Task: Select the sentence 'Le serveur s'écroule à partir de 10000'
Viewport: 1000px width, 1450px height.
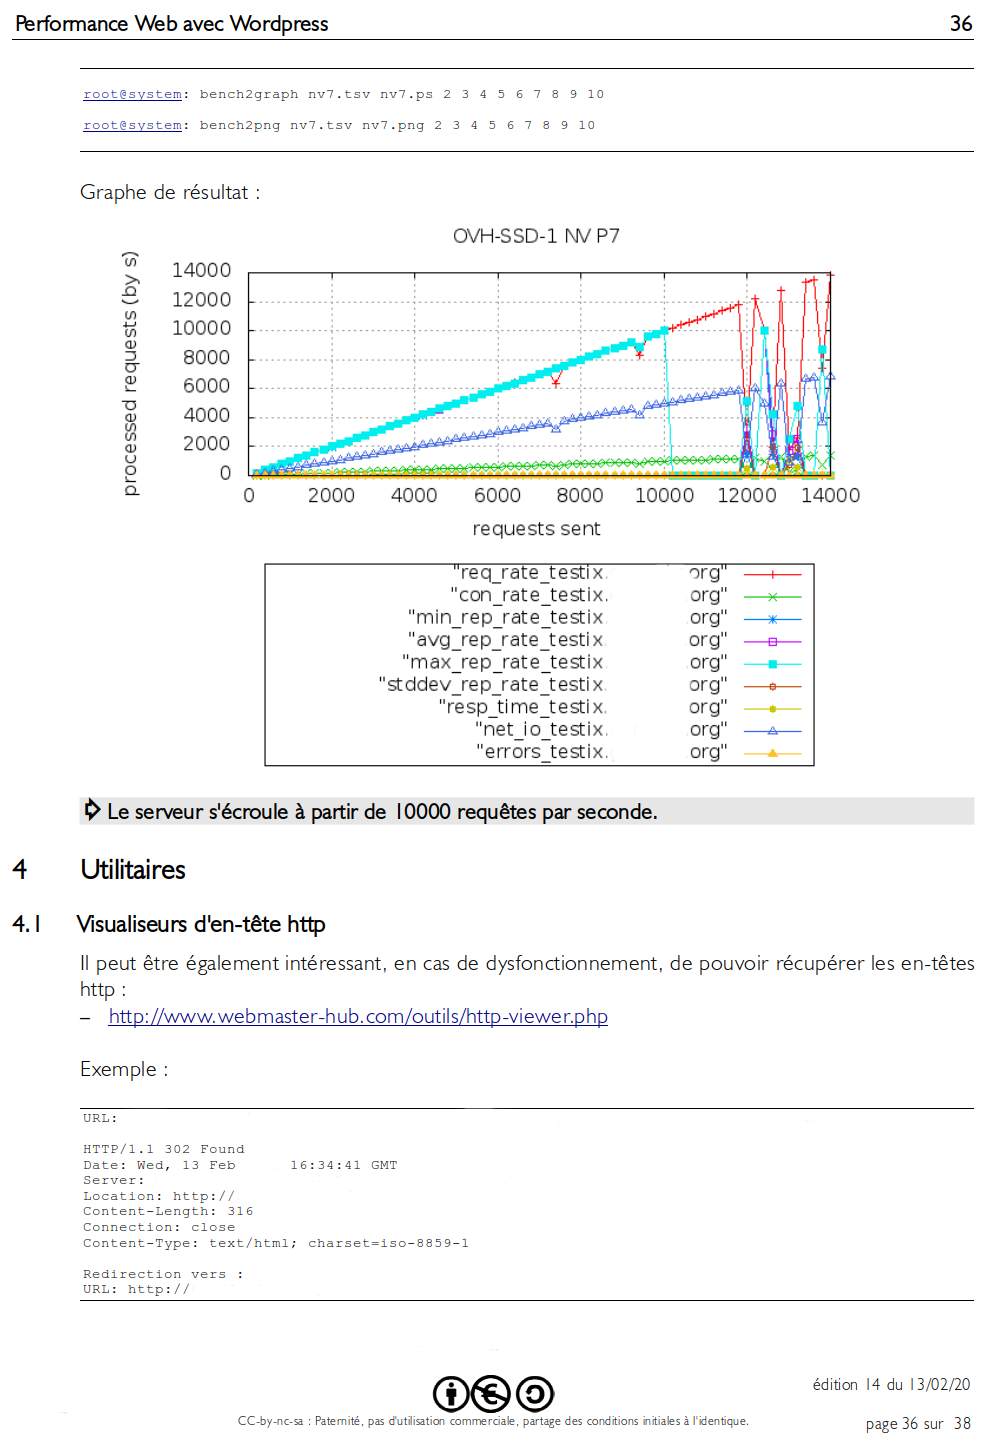Action: coord(279,811)
